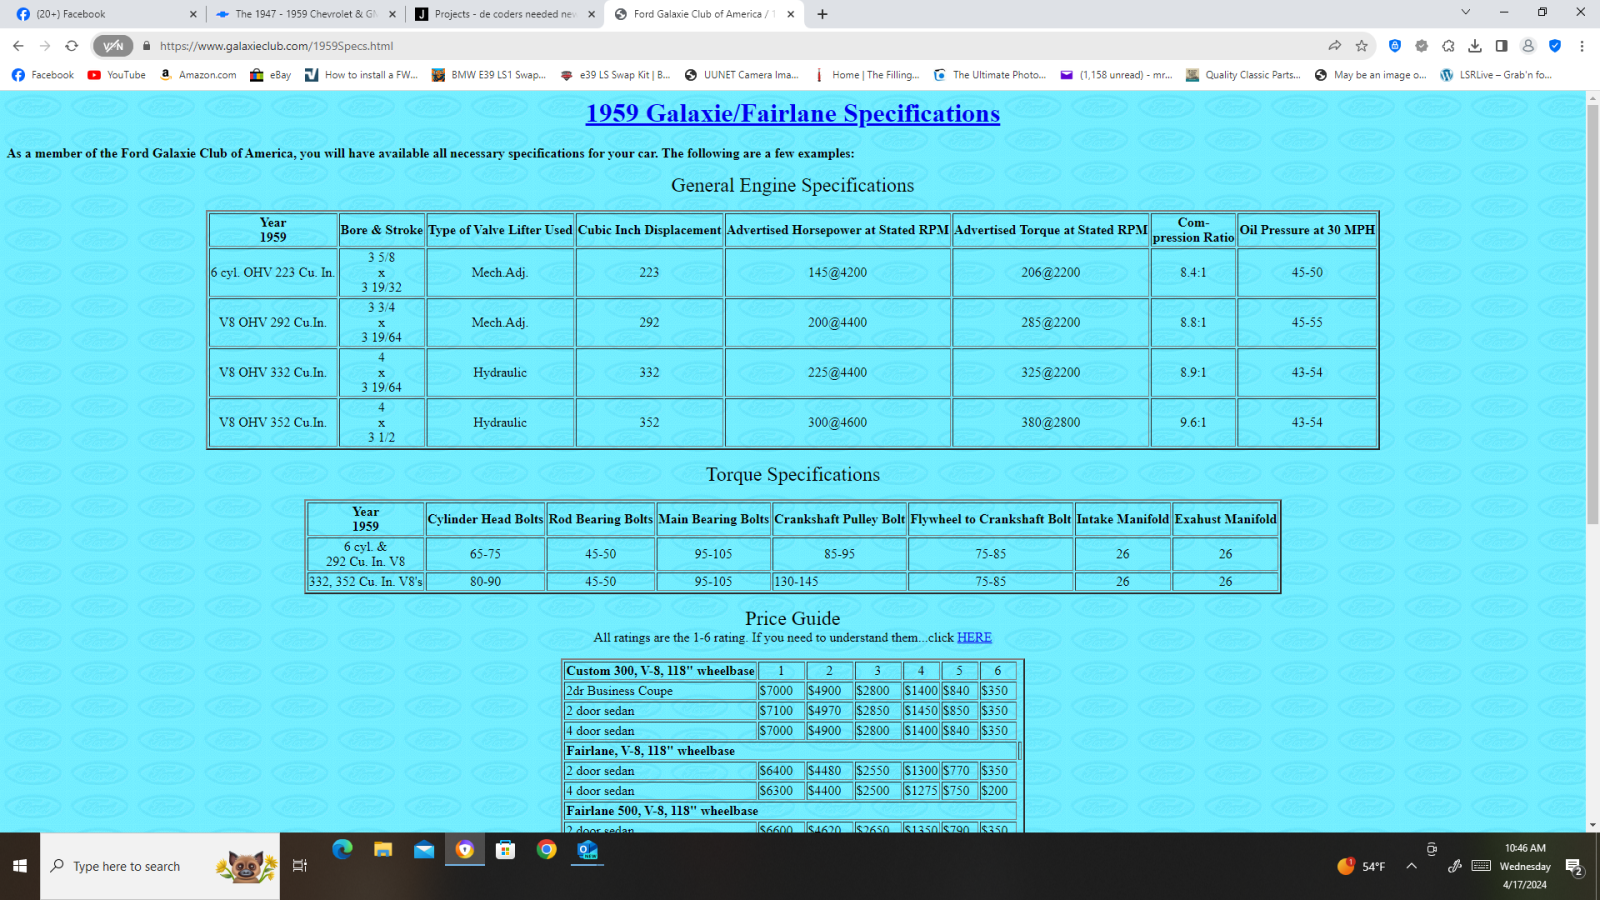Click the back navigation arrow
The width and height of the screenshot is (1600, 900).
click(18, 46)
